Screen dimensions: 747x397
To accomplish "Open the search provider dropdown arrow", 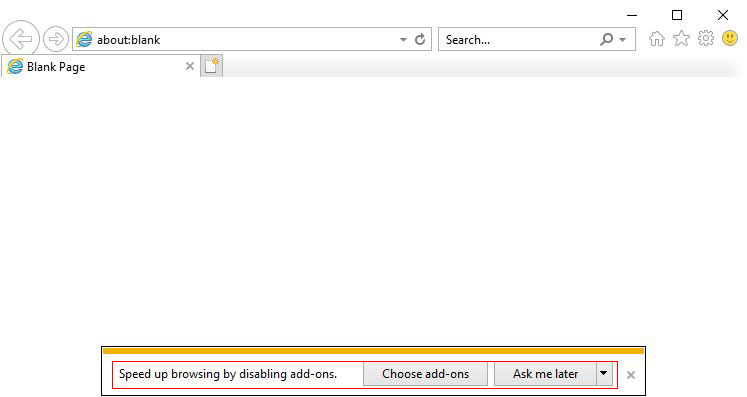I will (623, 40).
